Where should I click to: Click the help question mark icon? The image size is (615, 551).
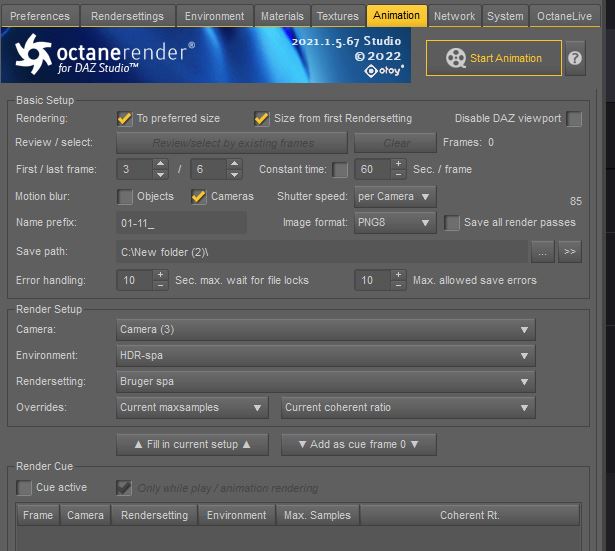(x=575, y=58)
